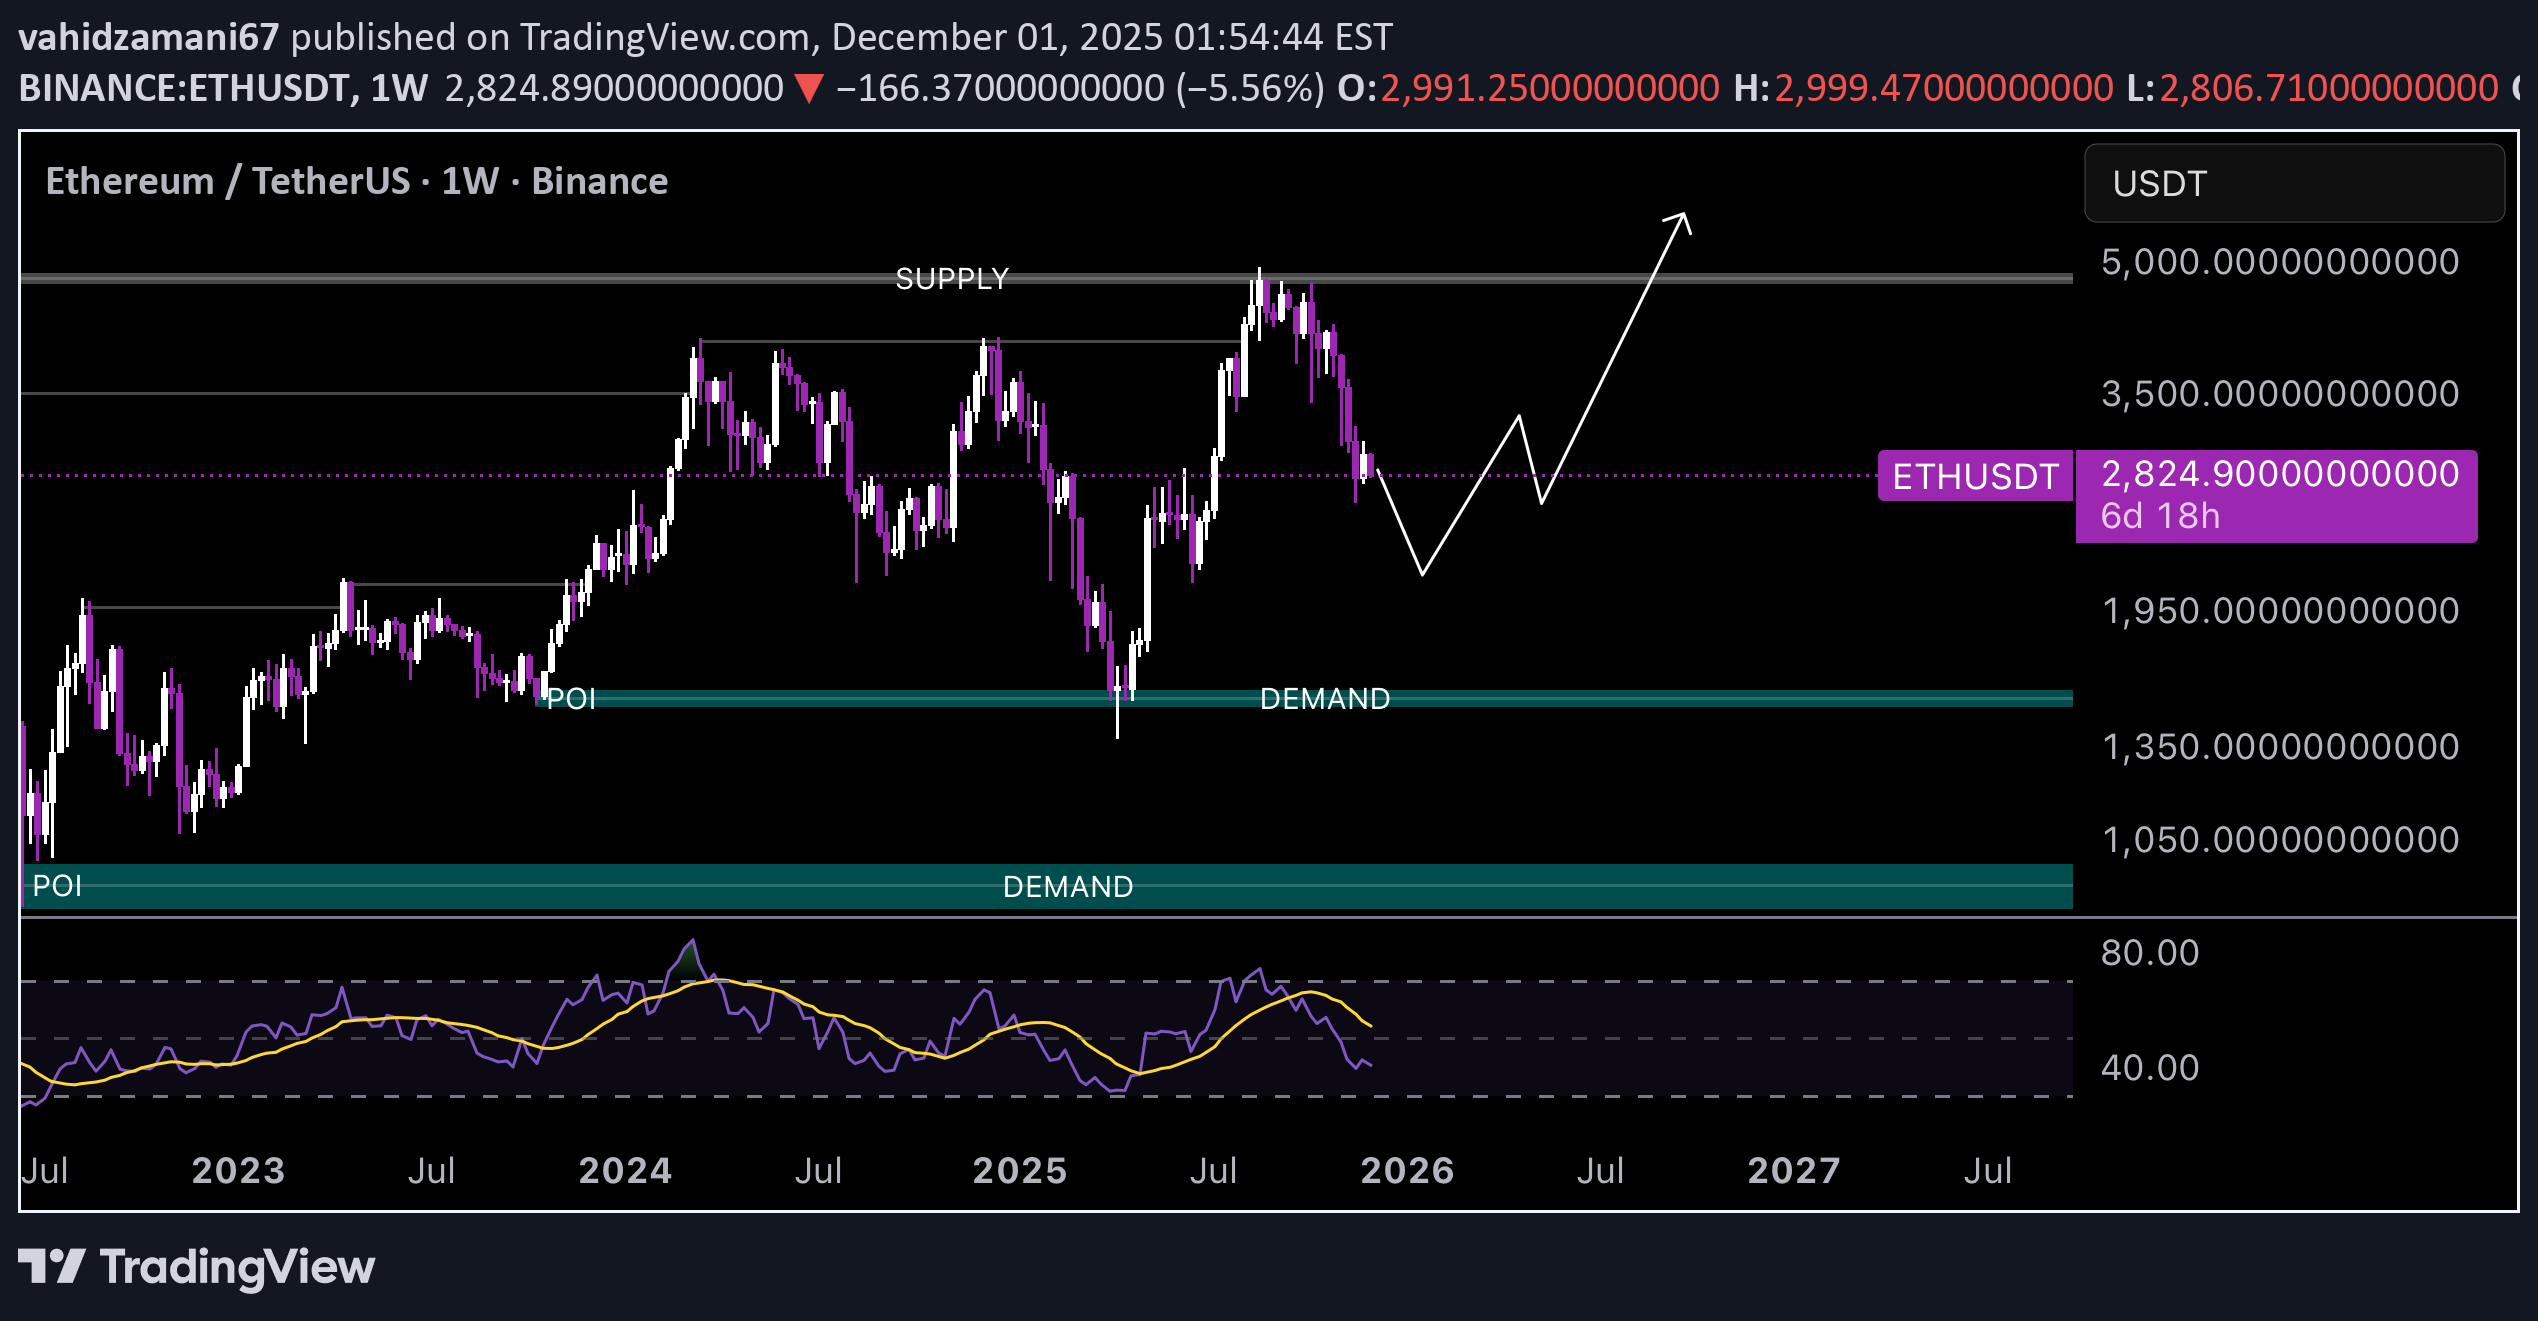Click the 2024 time axis marker
Viewport: 2538px width, 1321px height.
(x=625, y=1171)
